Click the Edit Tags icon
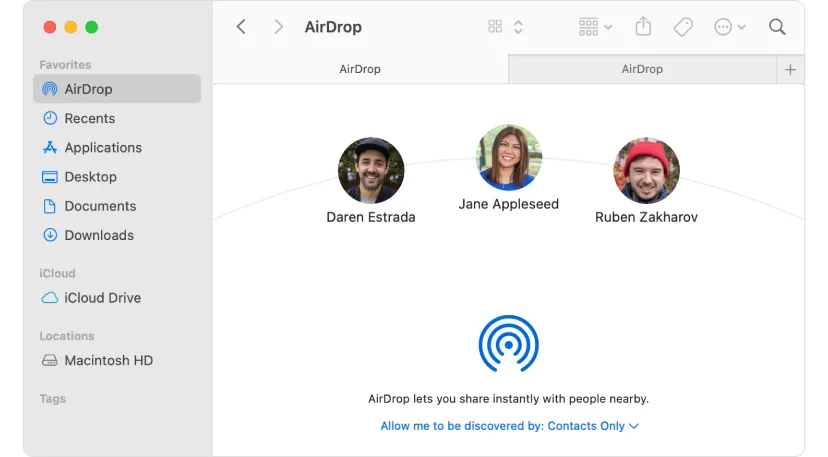Image resolution: width=828 pixels, height=457 pixels. pyautogui.click(x=683, y=27)
